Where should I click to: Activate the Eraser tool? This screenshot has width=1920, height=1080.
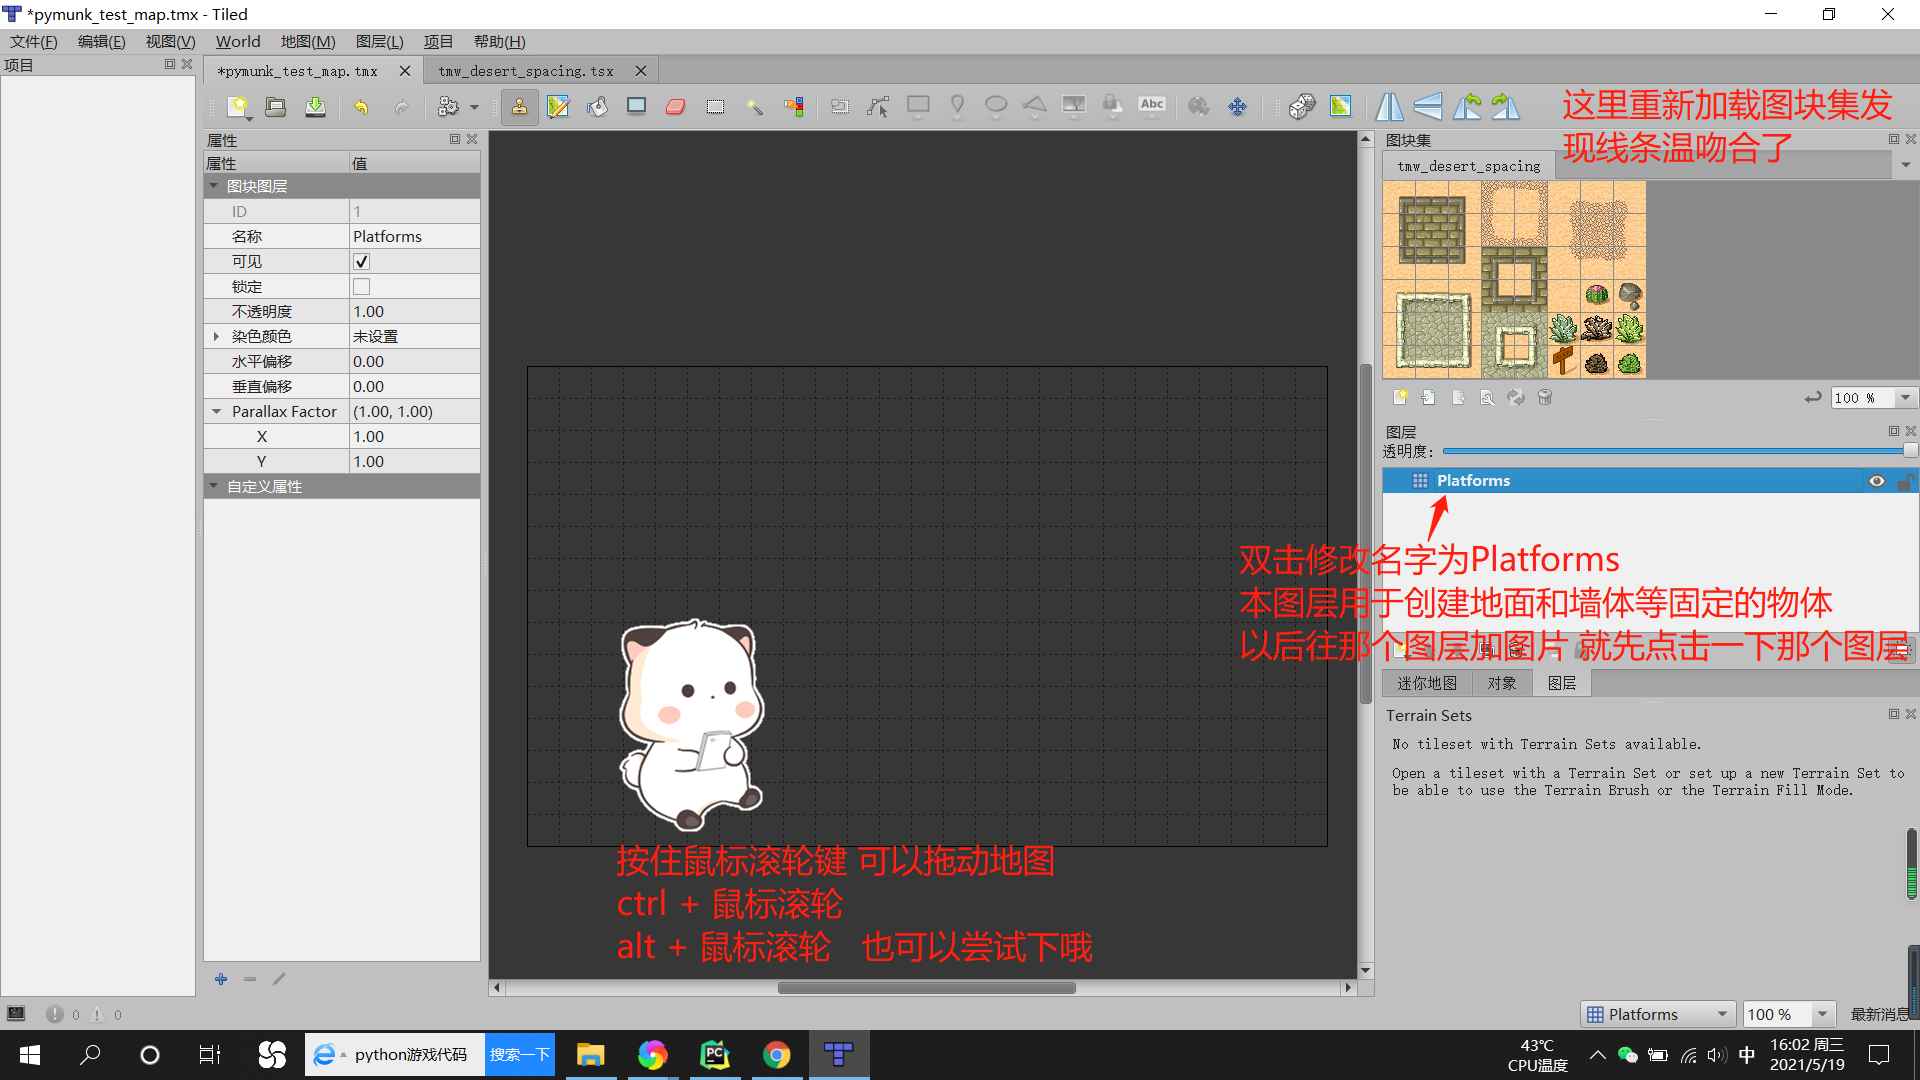click(x=675, y=107)
